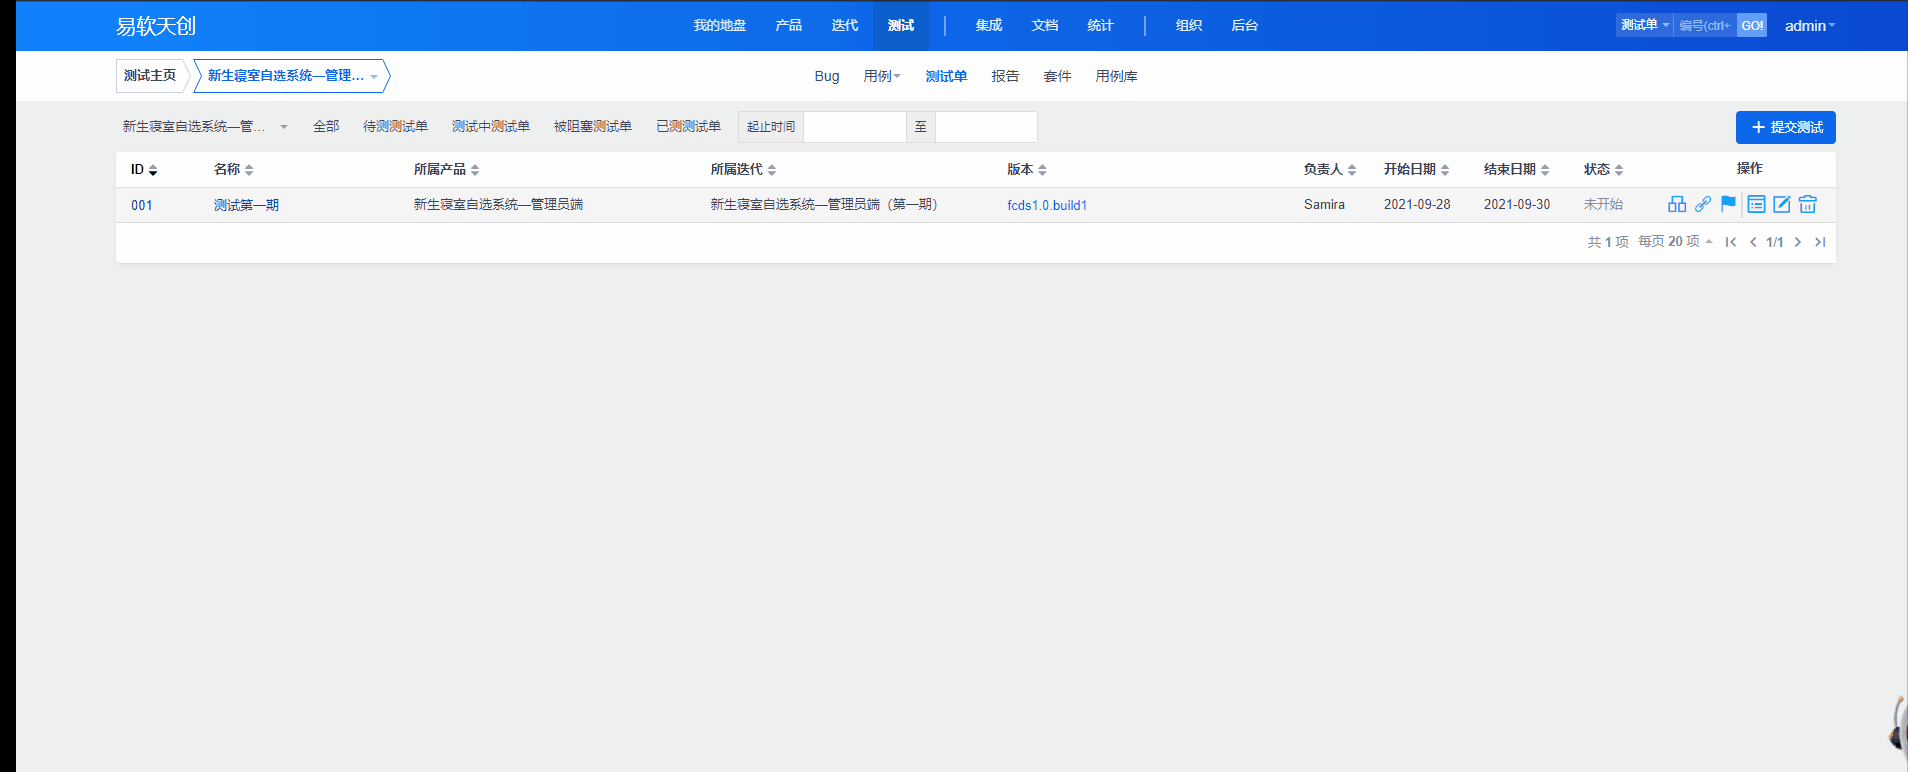Delete test task 001 with trash icon
This screenshot has width=1908, height=772.
(x=1808, y=204)
